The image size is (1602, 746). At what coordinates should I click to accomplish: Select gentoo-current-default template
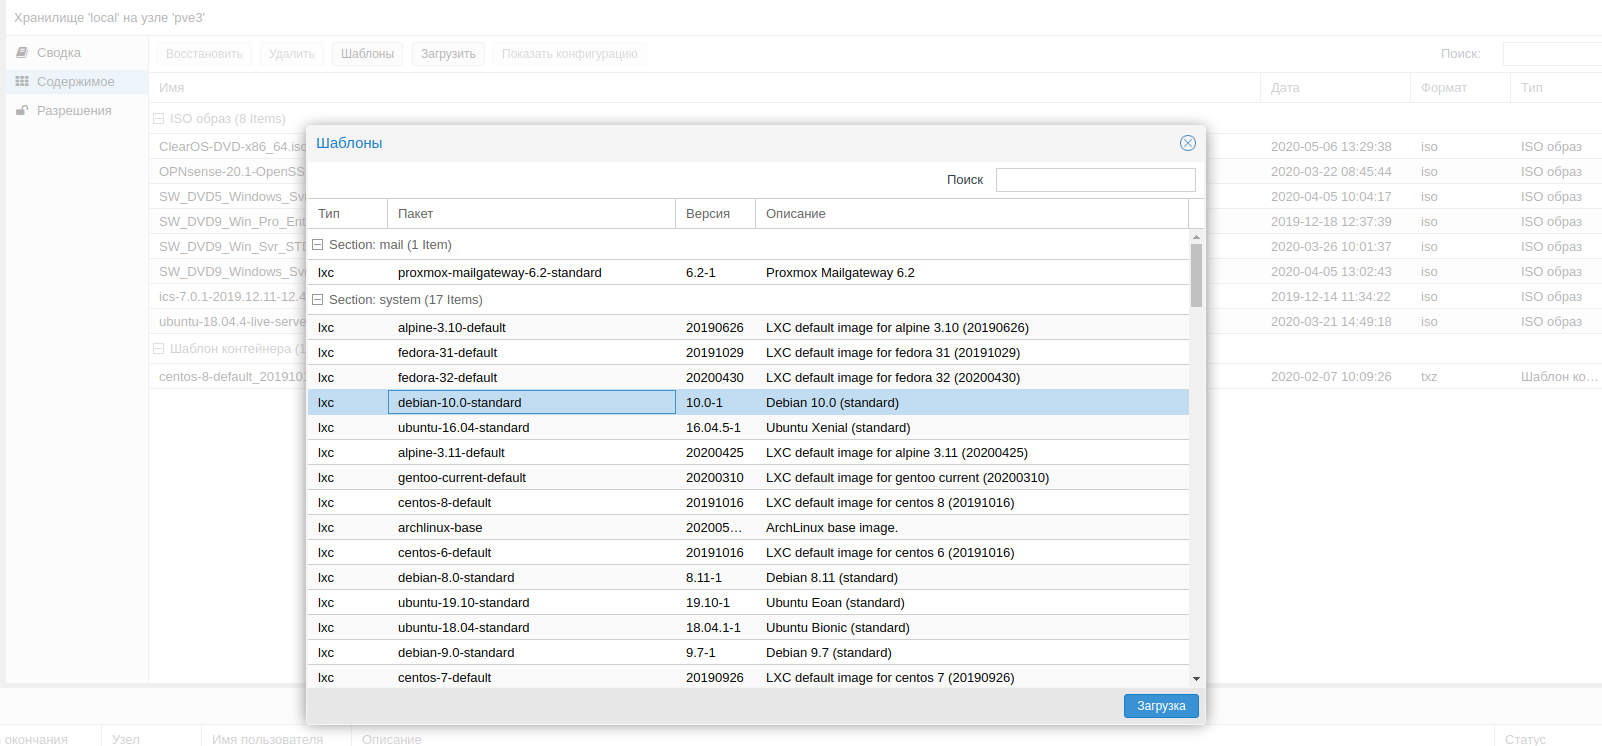pos(748,478)
